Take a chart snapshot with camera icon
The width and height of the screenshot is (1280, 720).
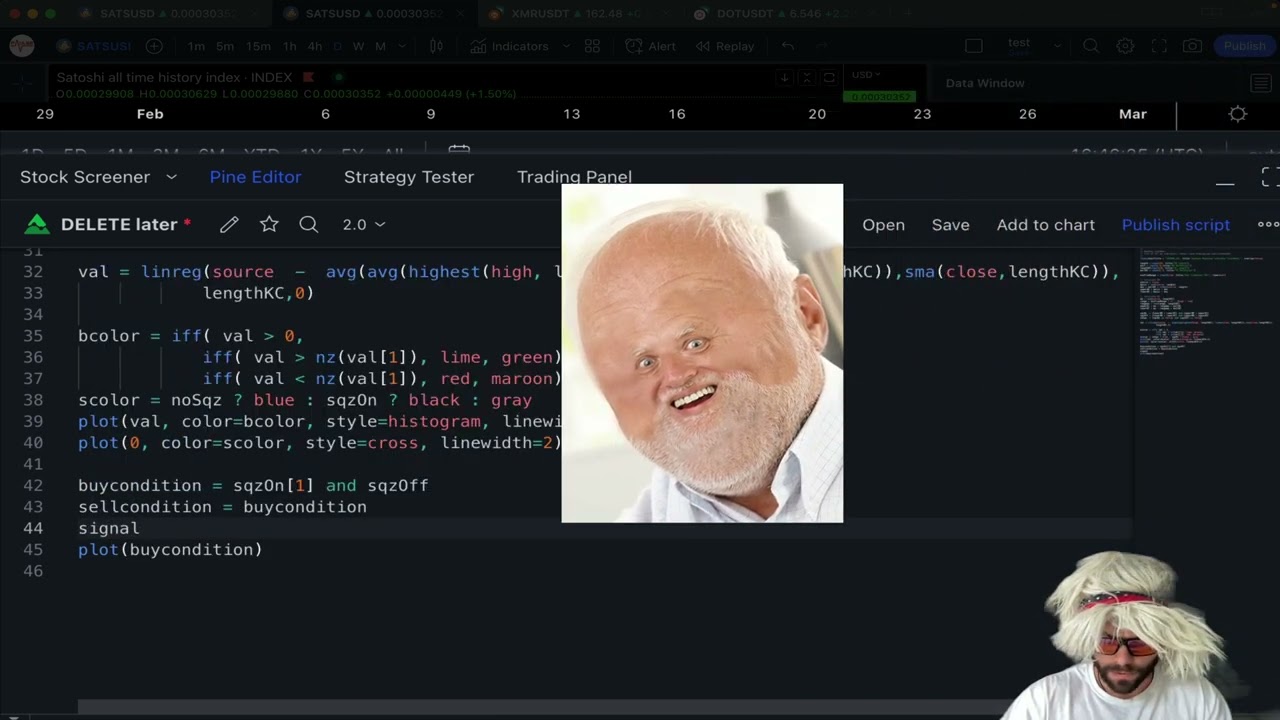(1192, 46)
